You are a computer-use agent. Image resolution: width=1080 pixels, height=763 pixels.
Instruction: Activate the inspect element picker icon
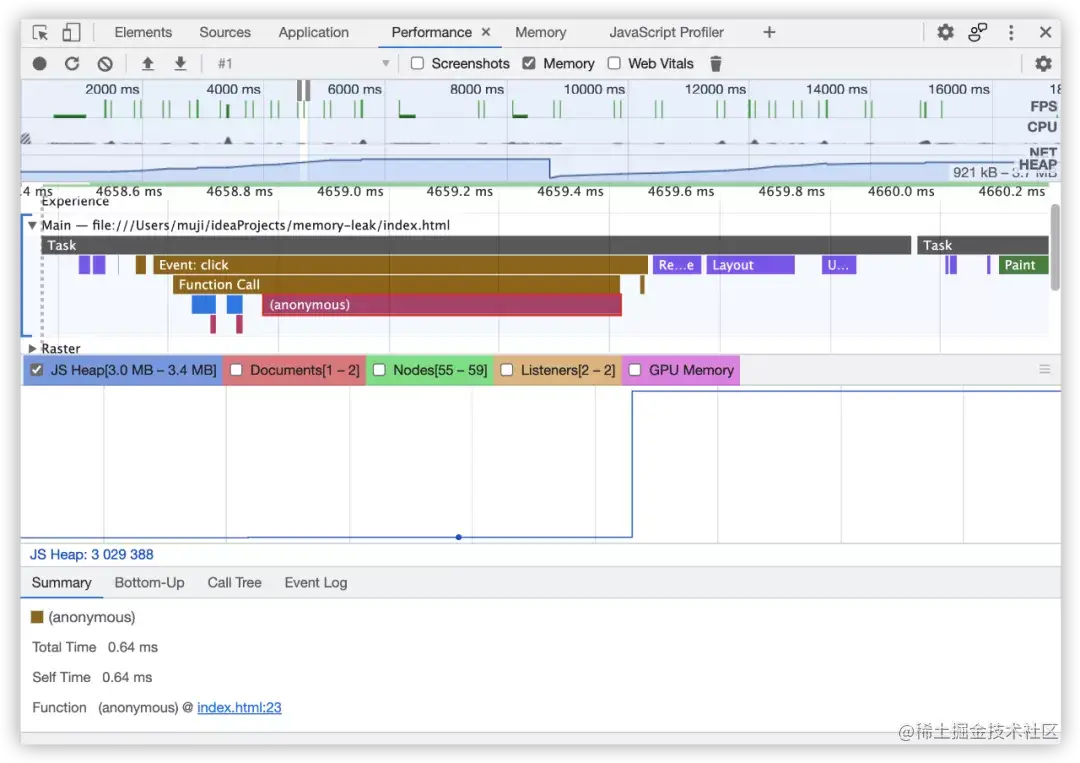[x=40, y=32]
